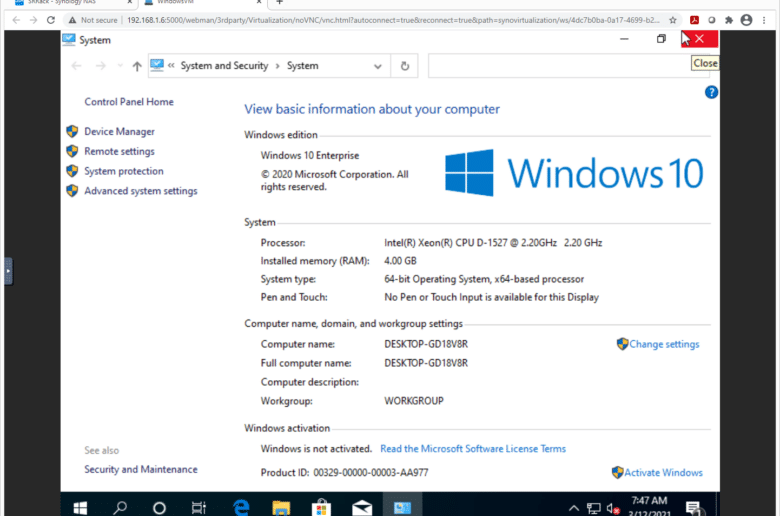The image size is (780, 516).
Task: Expand the noVNC side control panel handle
Action: coord(8,271)
